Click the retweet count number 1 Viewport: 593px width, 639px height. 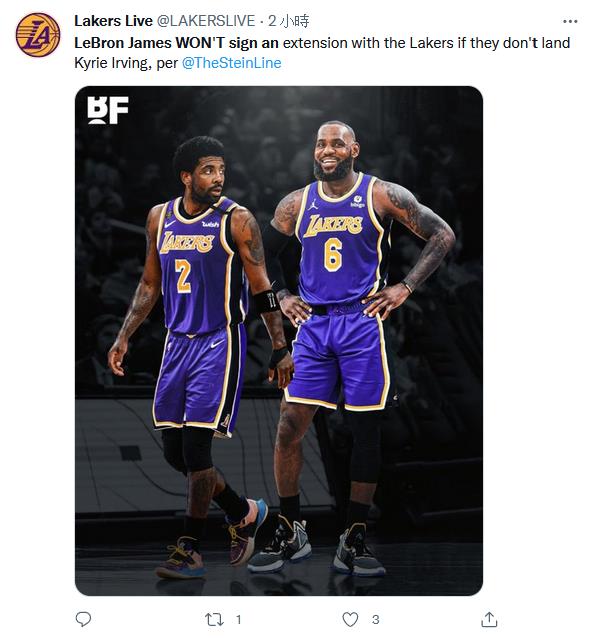[x=238, y=620]
